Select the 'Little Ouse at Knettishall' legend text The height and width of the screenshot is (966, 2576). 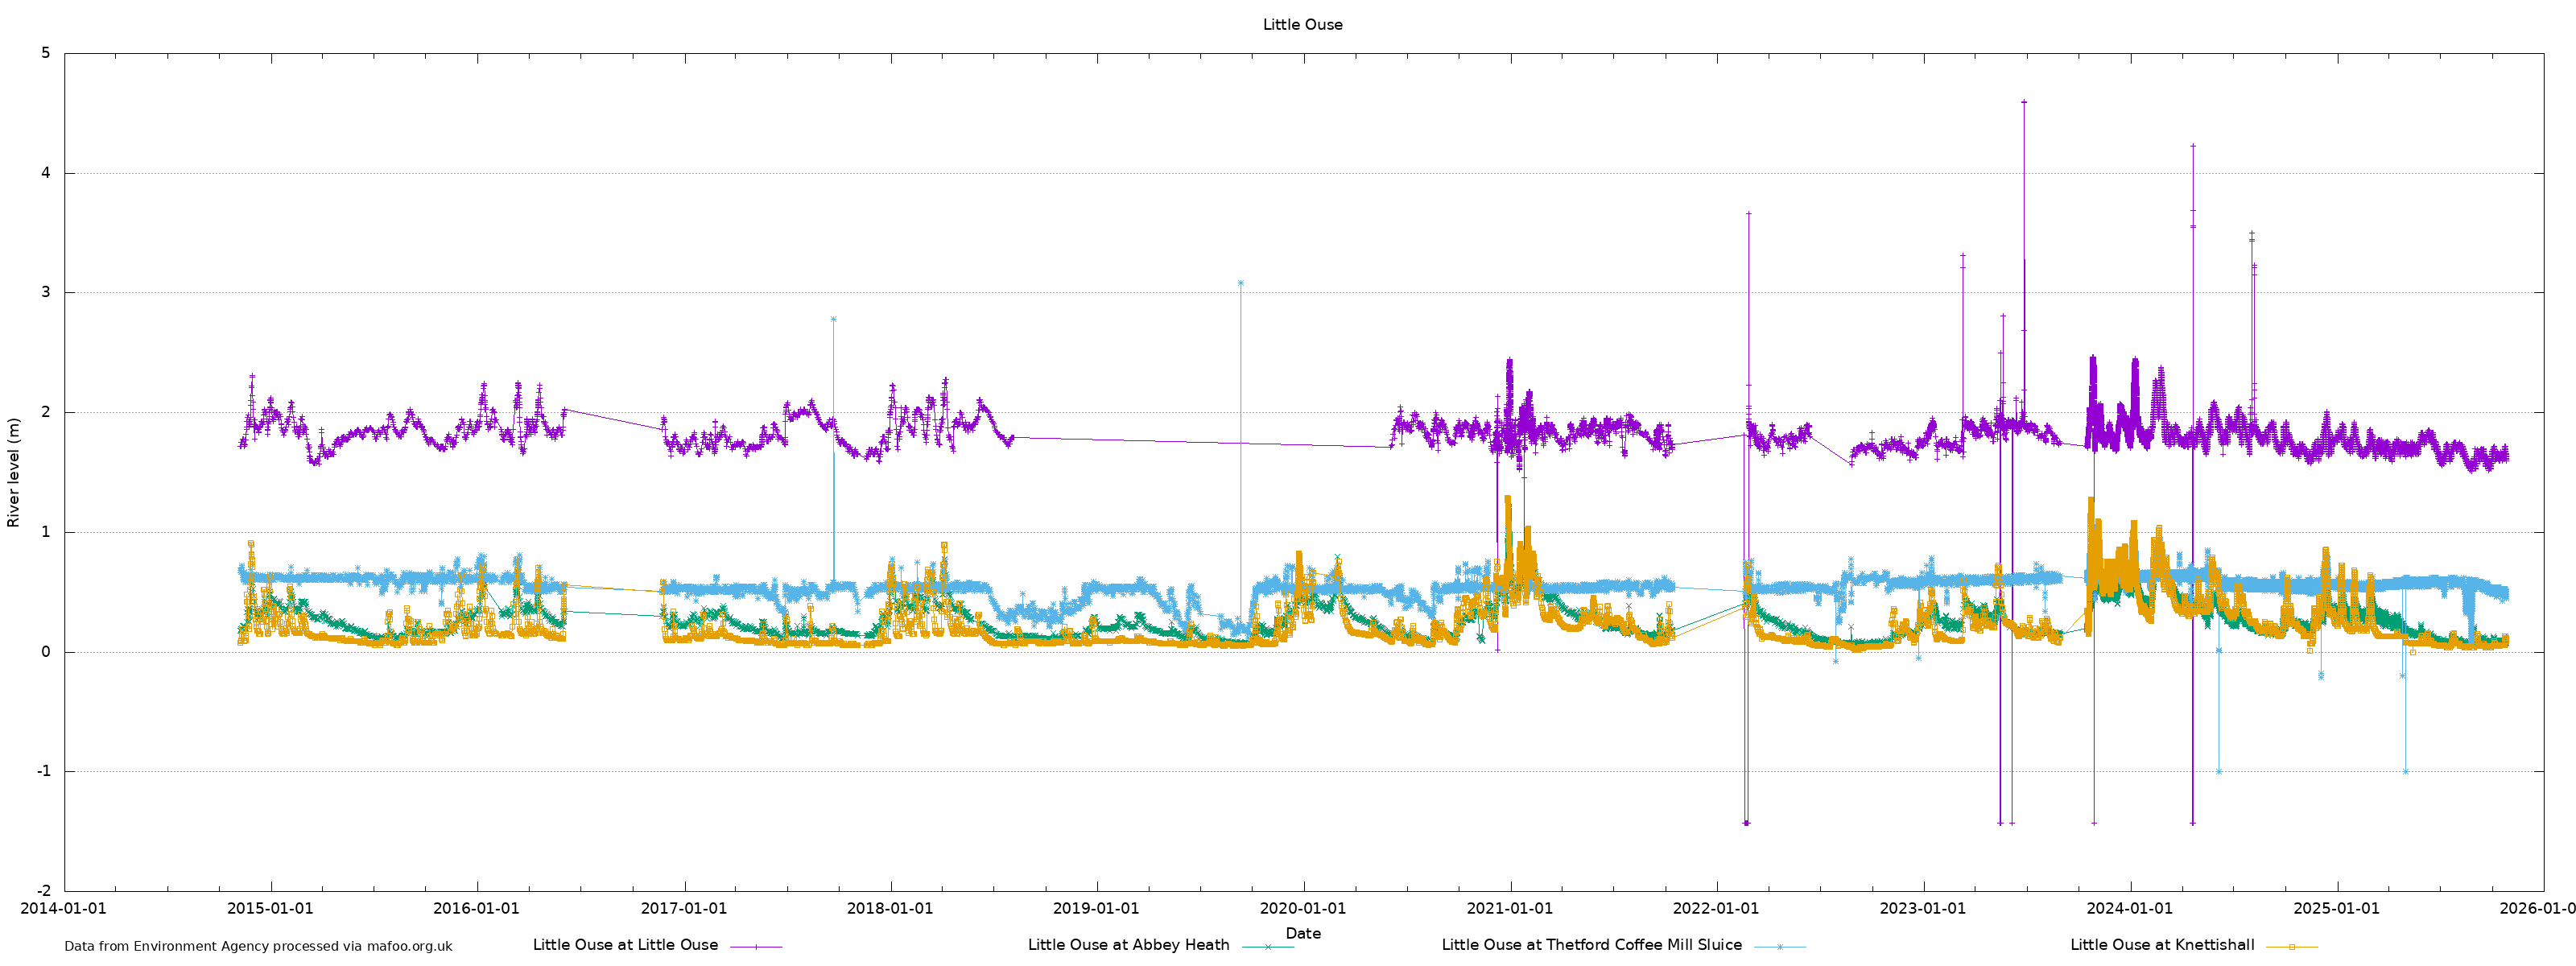click(2162, 945)
